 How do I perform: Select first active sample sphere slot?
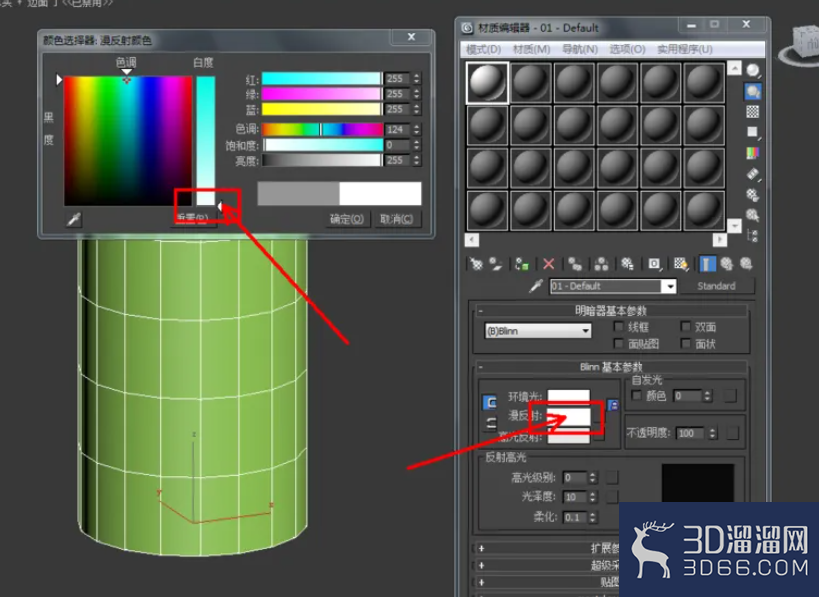(x=487, y=82)
